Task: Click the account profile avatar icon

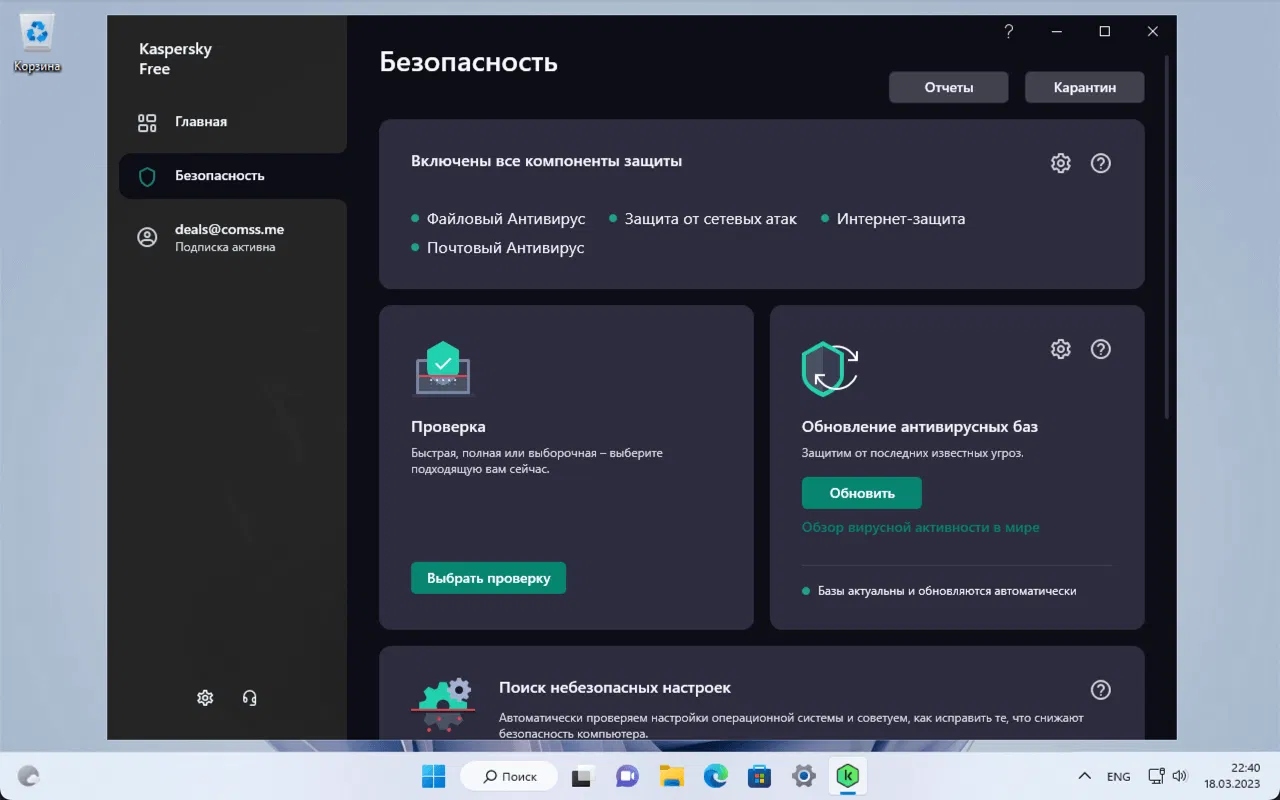Action: pos(147,237)
